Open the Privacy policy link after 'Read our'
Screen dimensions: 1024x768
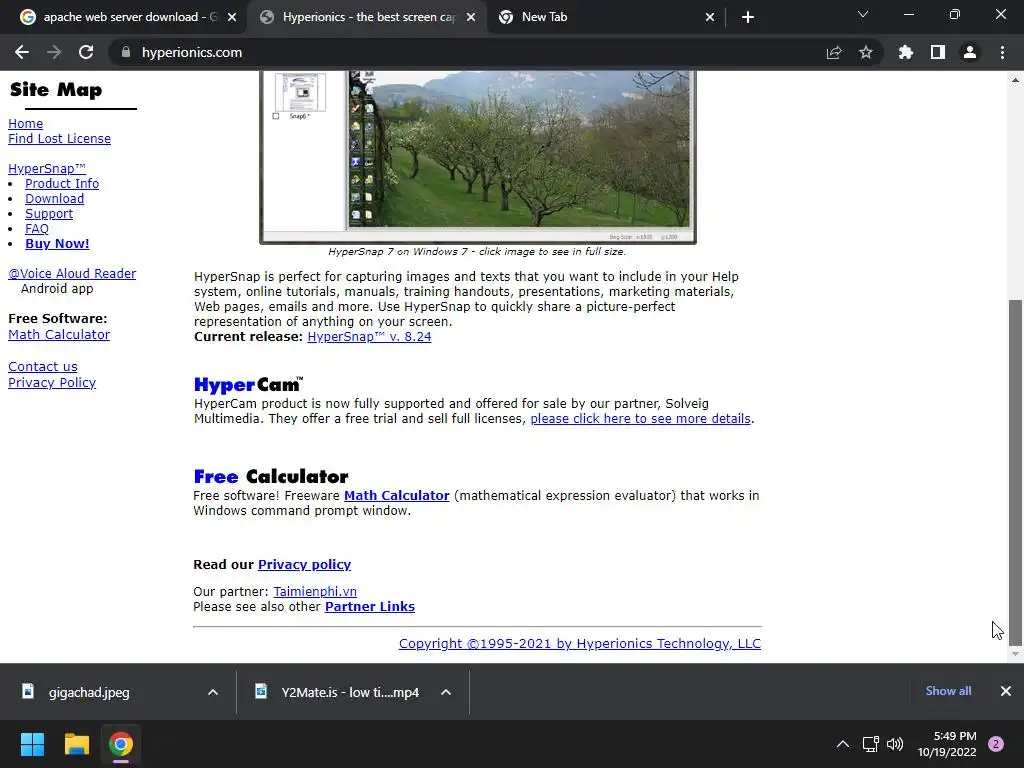[304, 564]
